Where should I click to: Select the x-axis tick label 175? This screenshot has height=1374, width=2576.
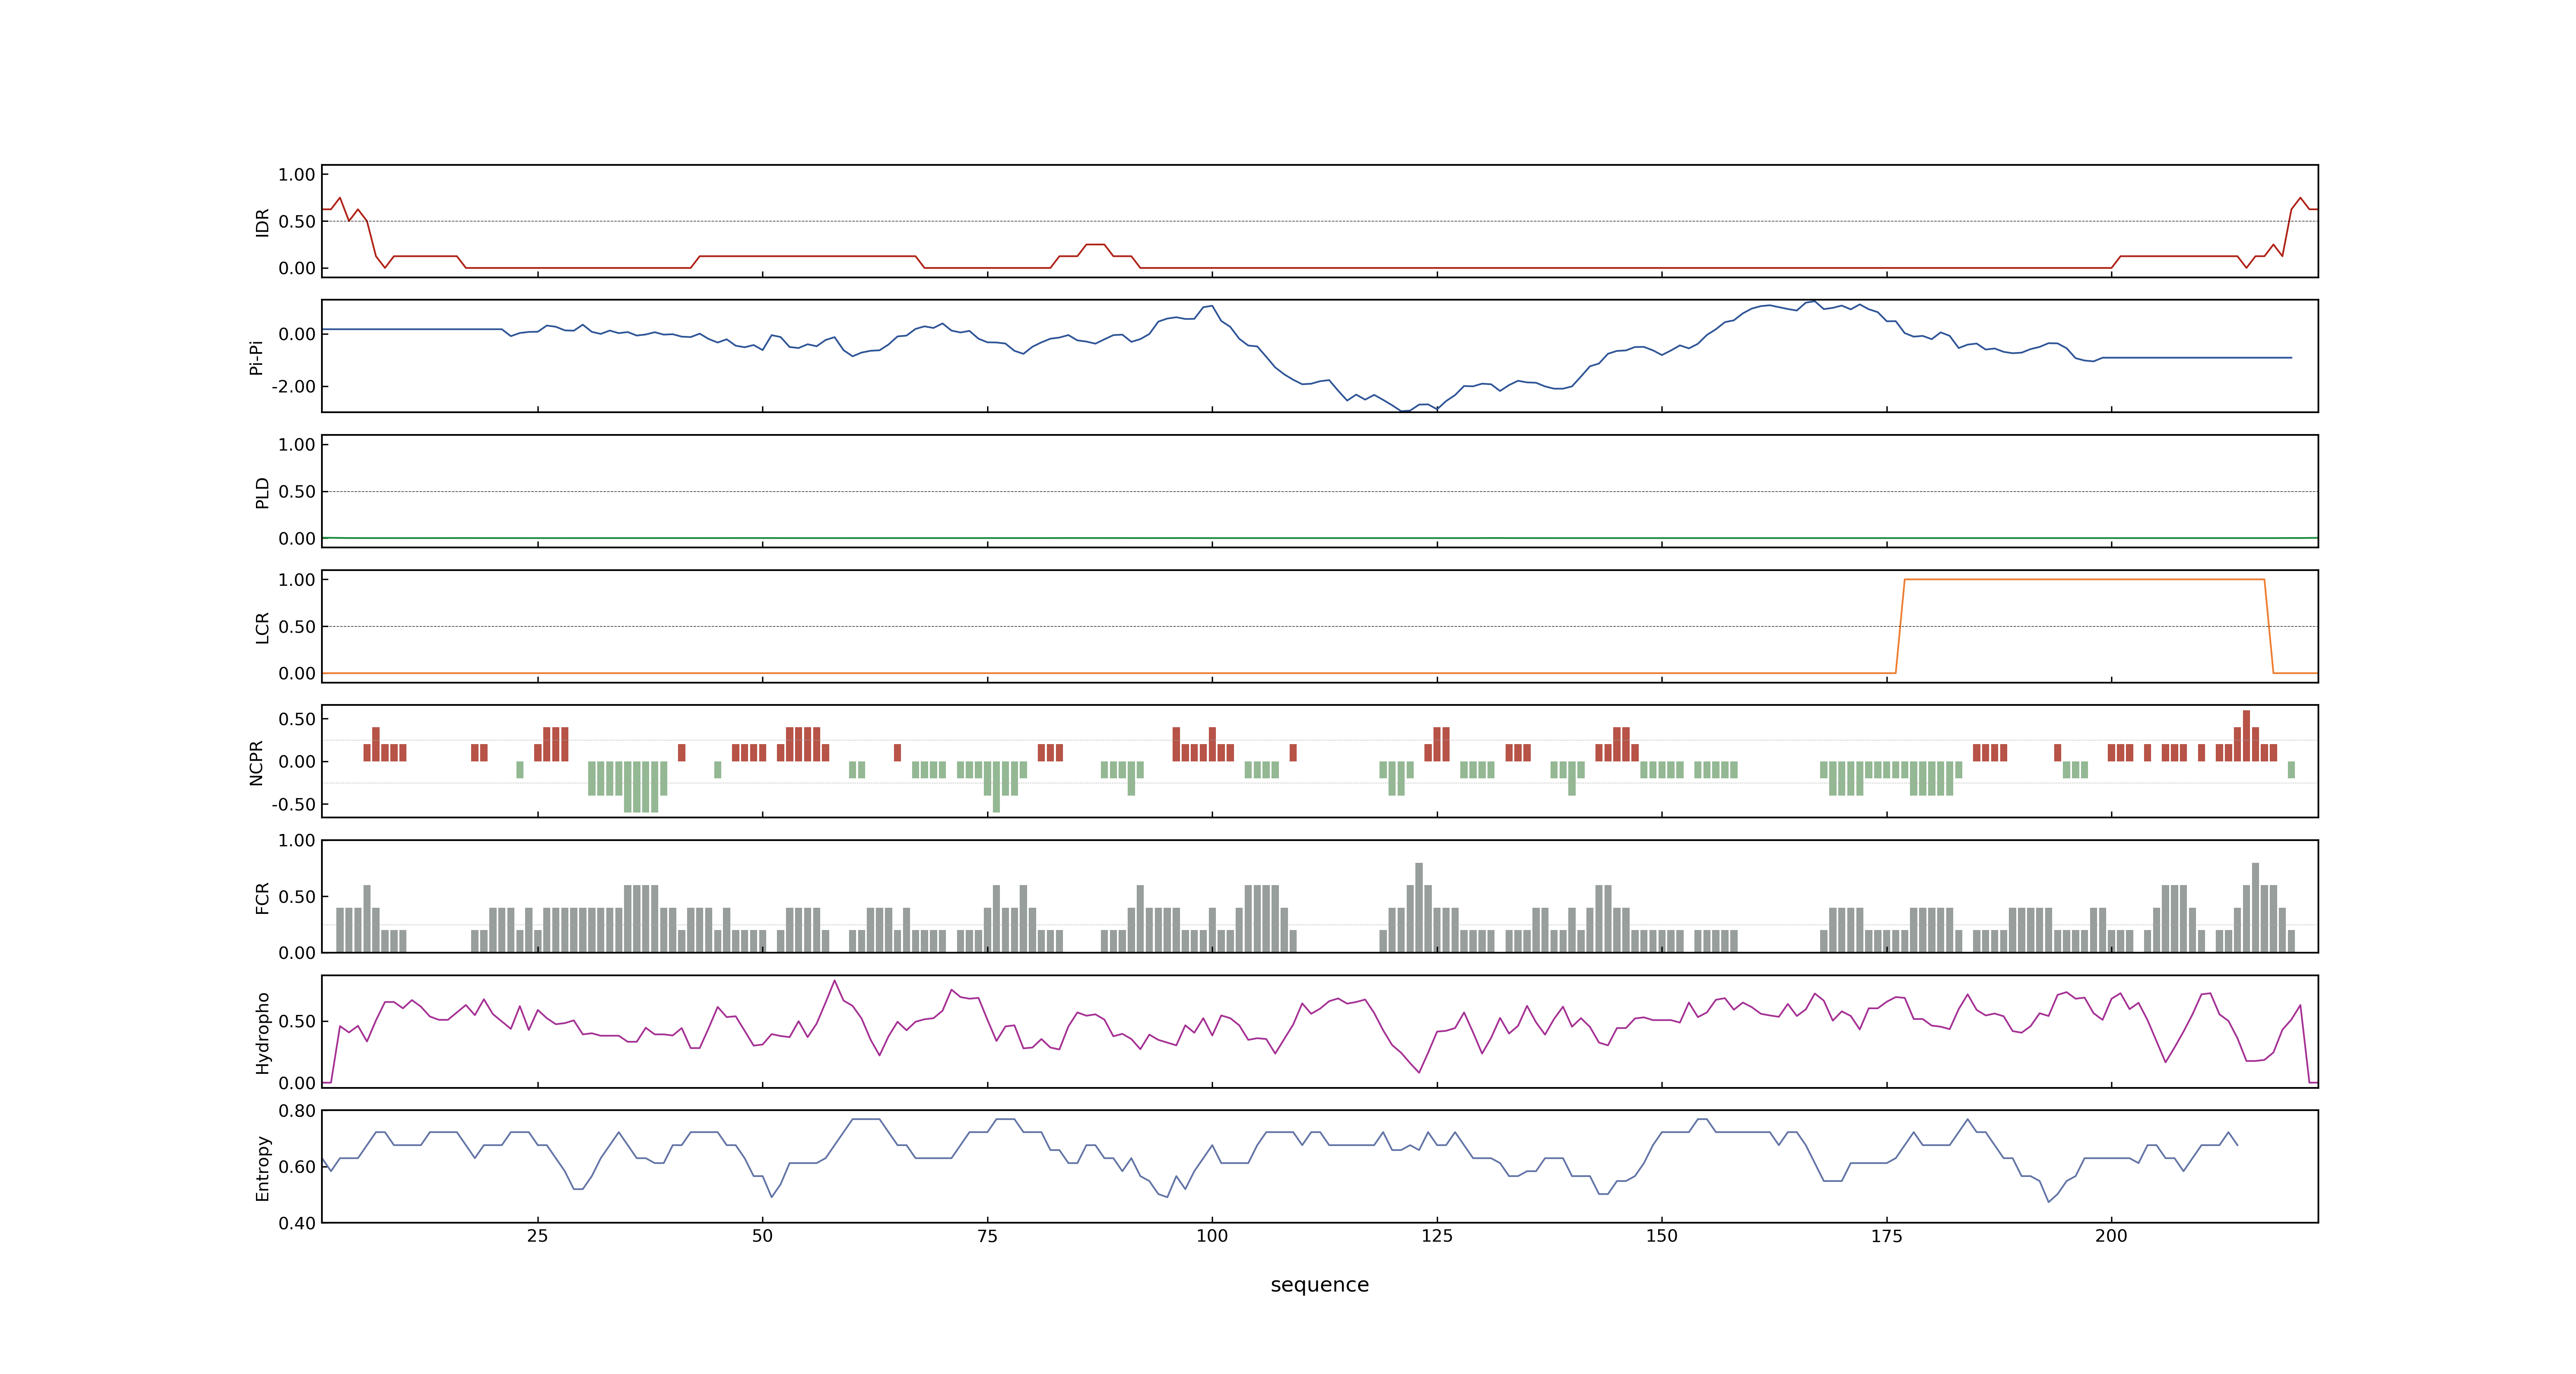point(1887,1236)
